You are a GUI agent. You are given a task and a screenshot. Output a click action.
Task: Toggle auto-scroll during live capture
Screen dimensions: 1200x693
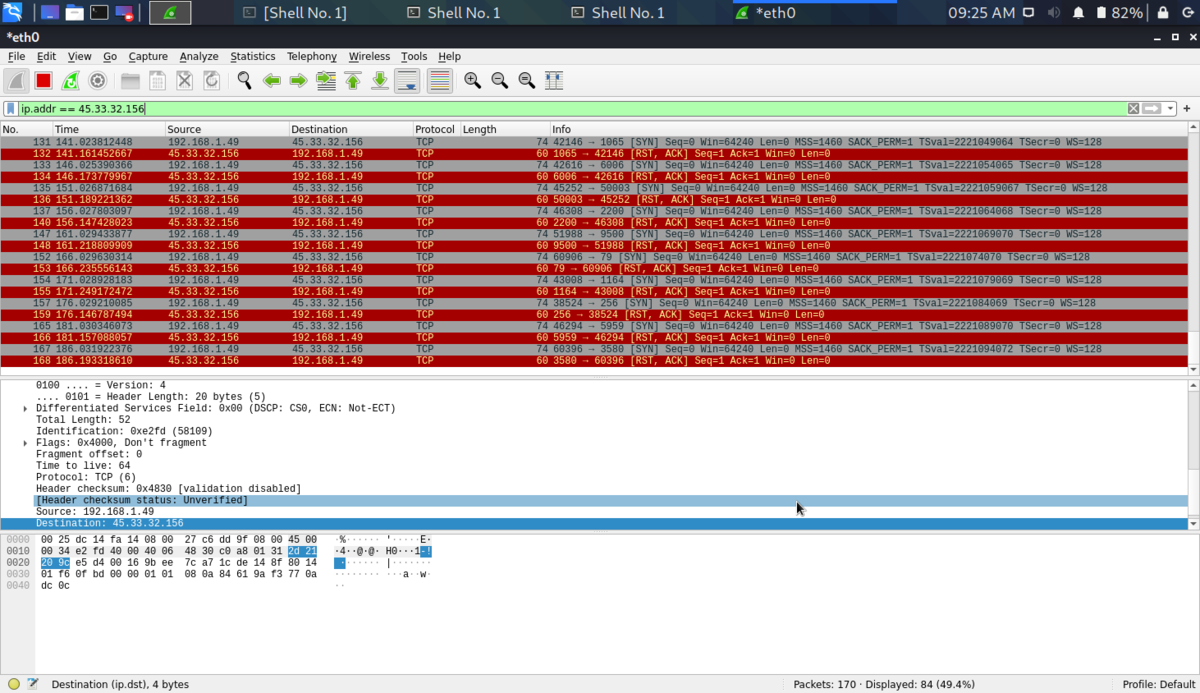406,81
